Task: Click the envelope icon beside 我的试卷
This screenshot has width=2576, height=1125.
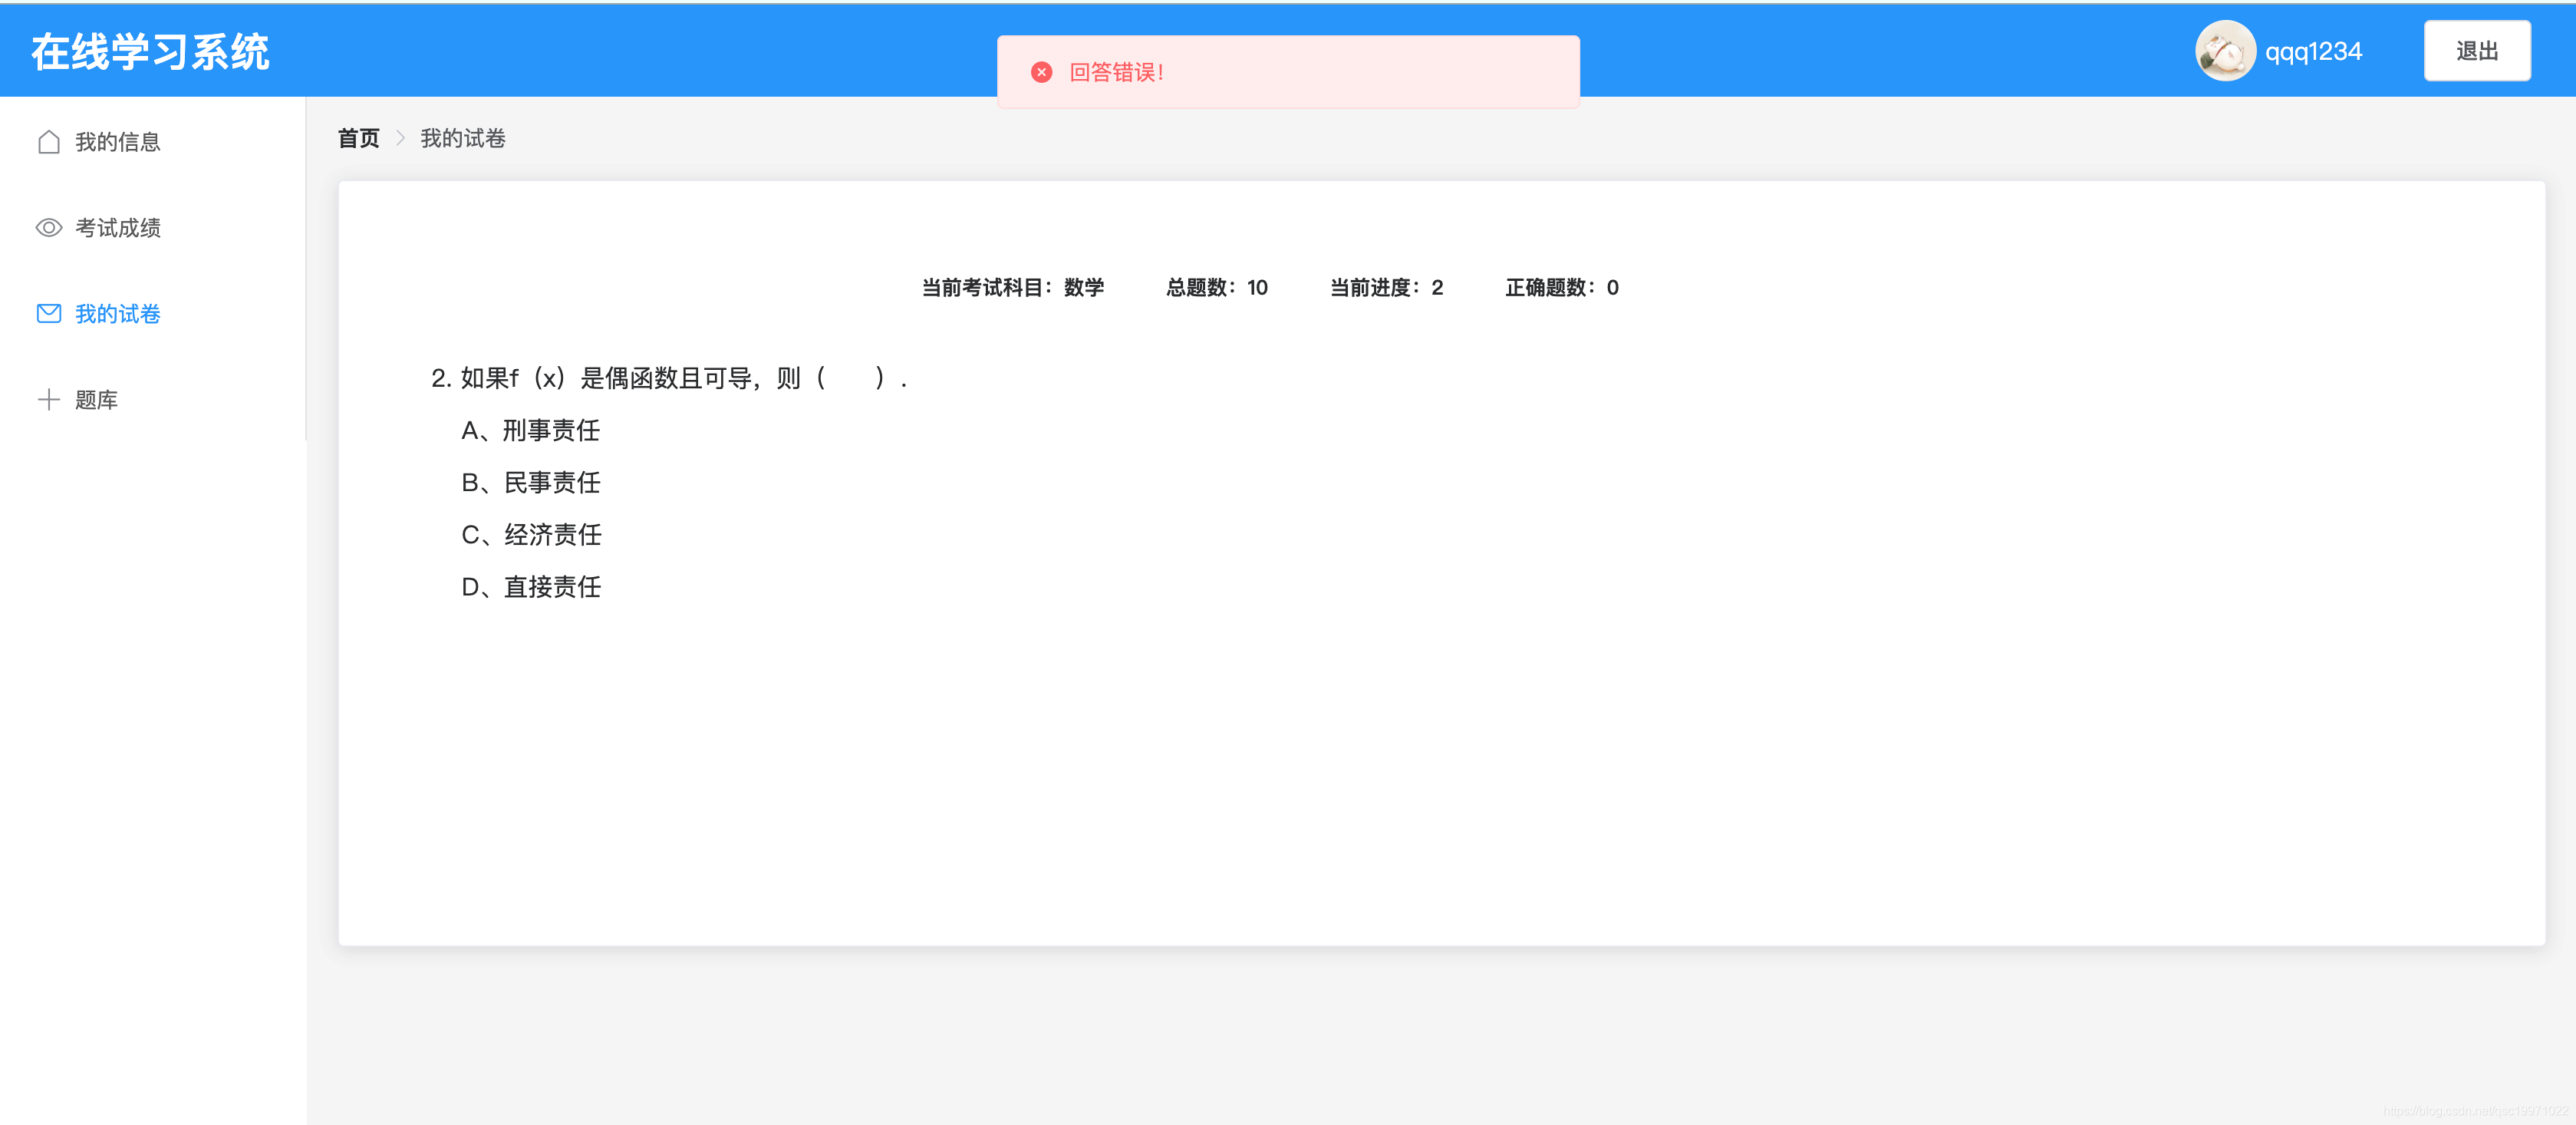Action: [x=48, y=314]
